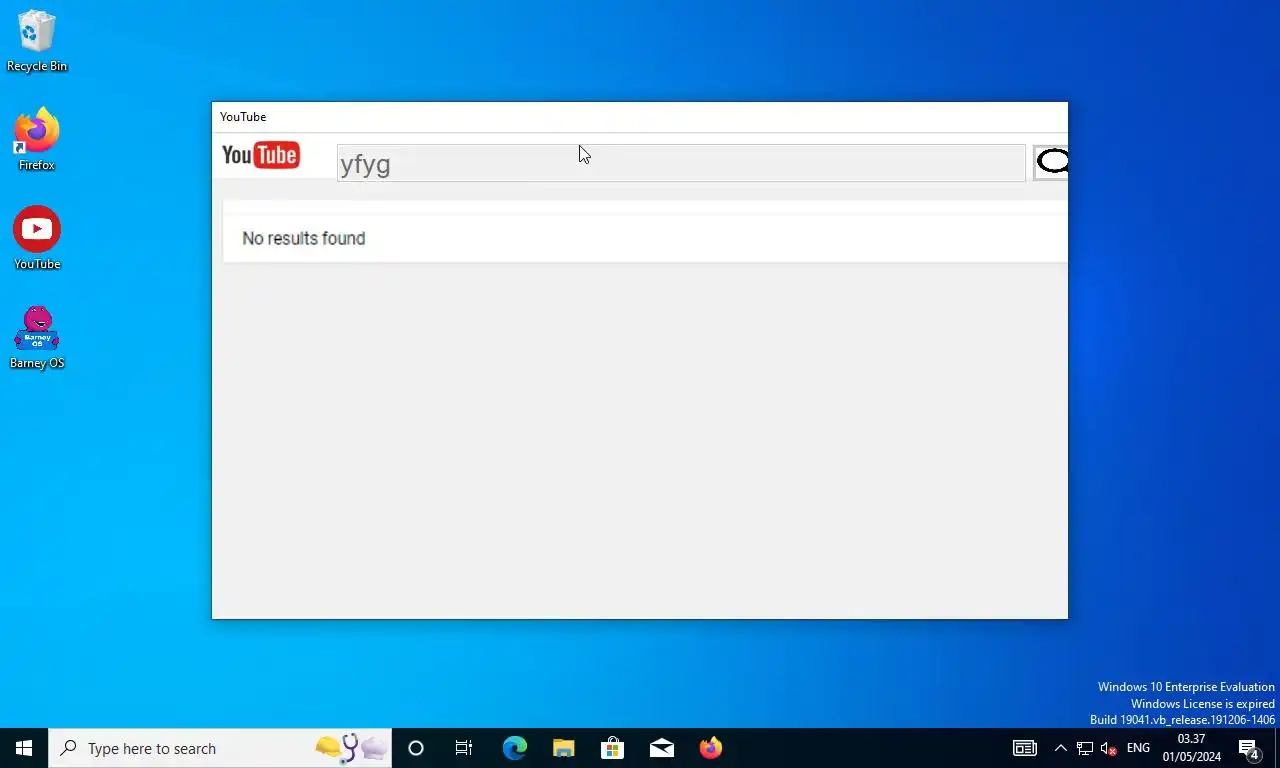Click the taskbar 'Type here to search' box
Image resolution: width=1280 pixels, height=768 pixels.
[220, 748]
